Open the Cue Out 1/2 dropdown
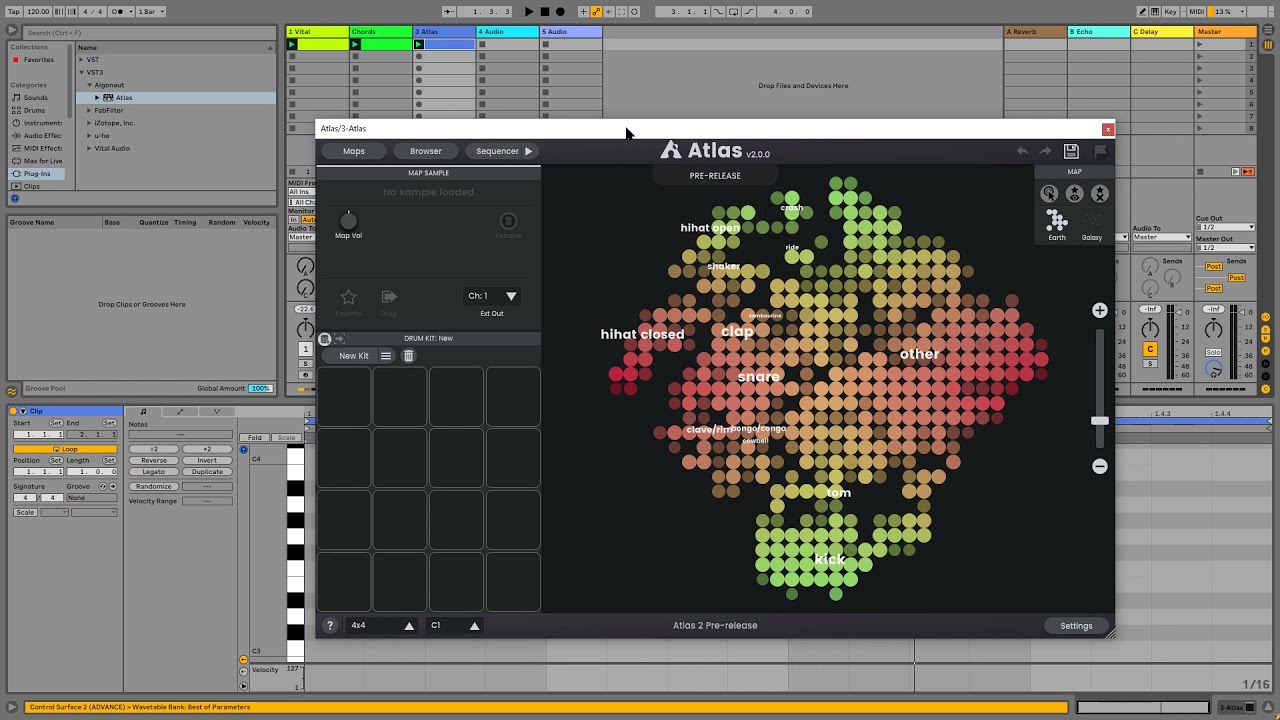Viewport: 1280px width, 720px height. 1225,227
